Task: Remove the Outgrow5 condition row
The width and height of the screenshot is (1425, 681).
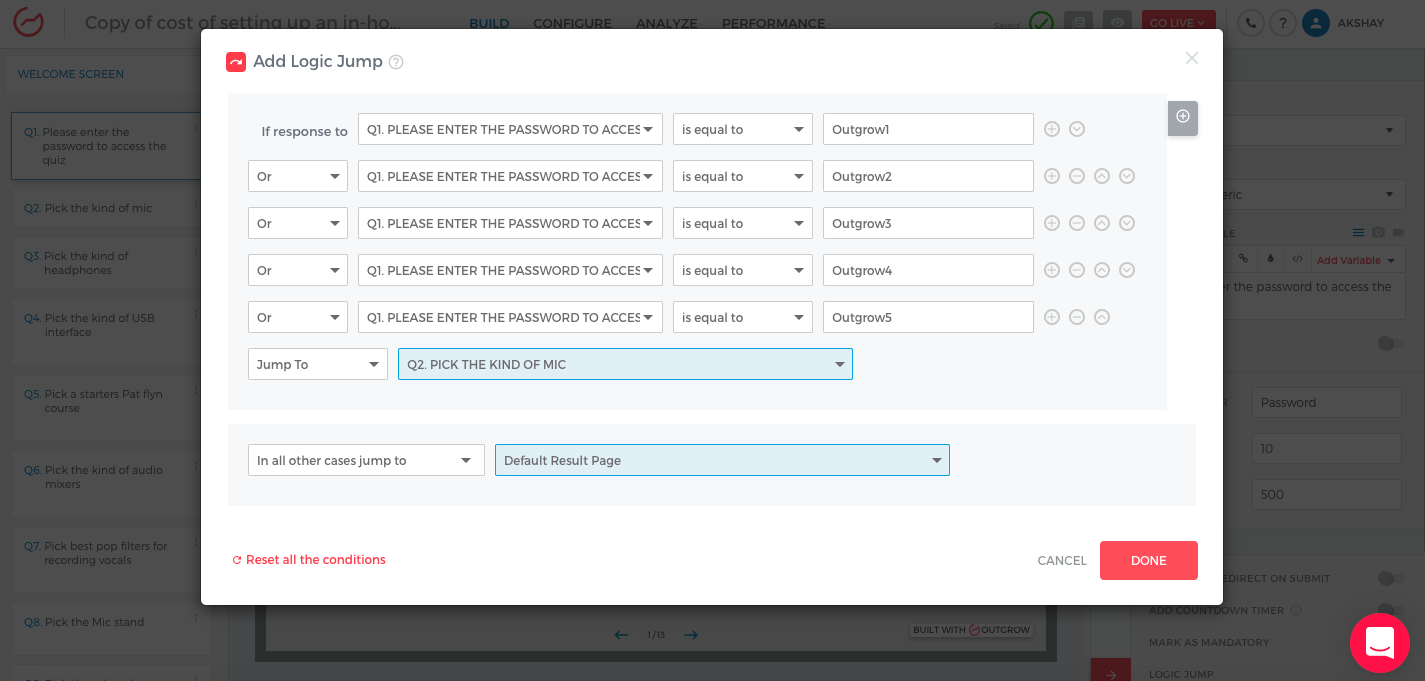Action: click(1077, 317)
